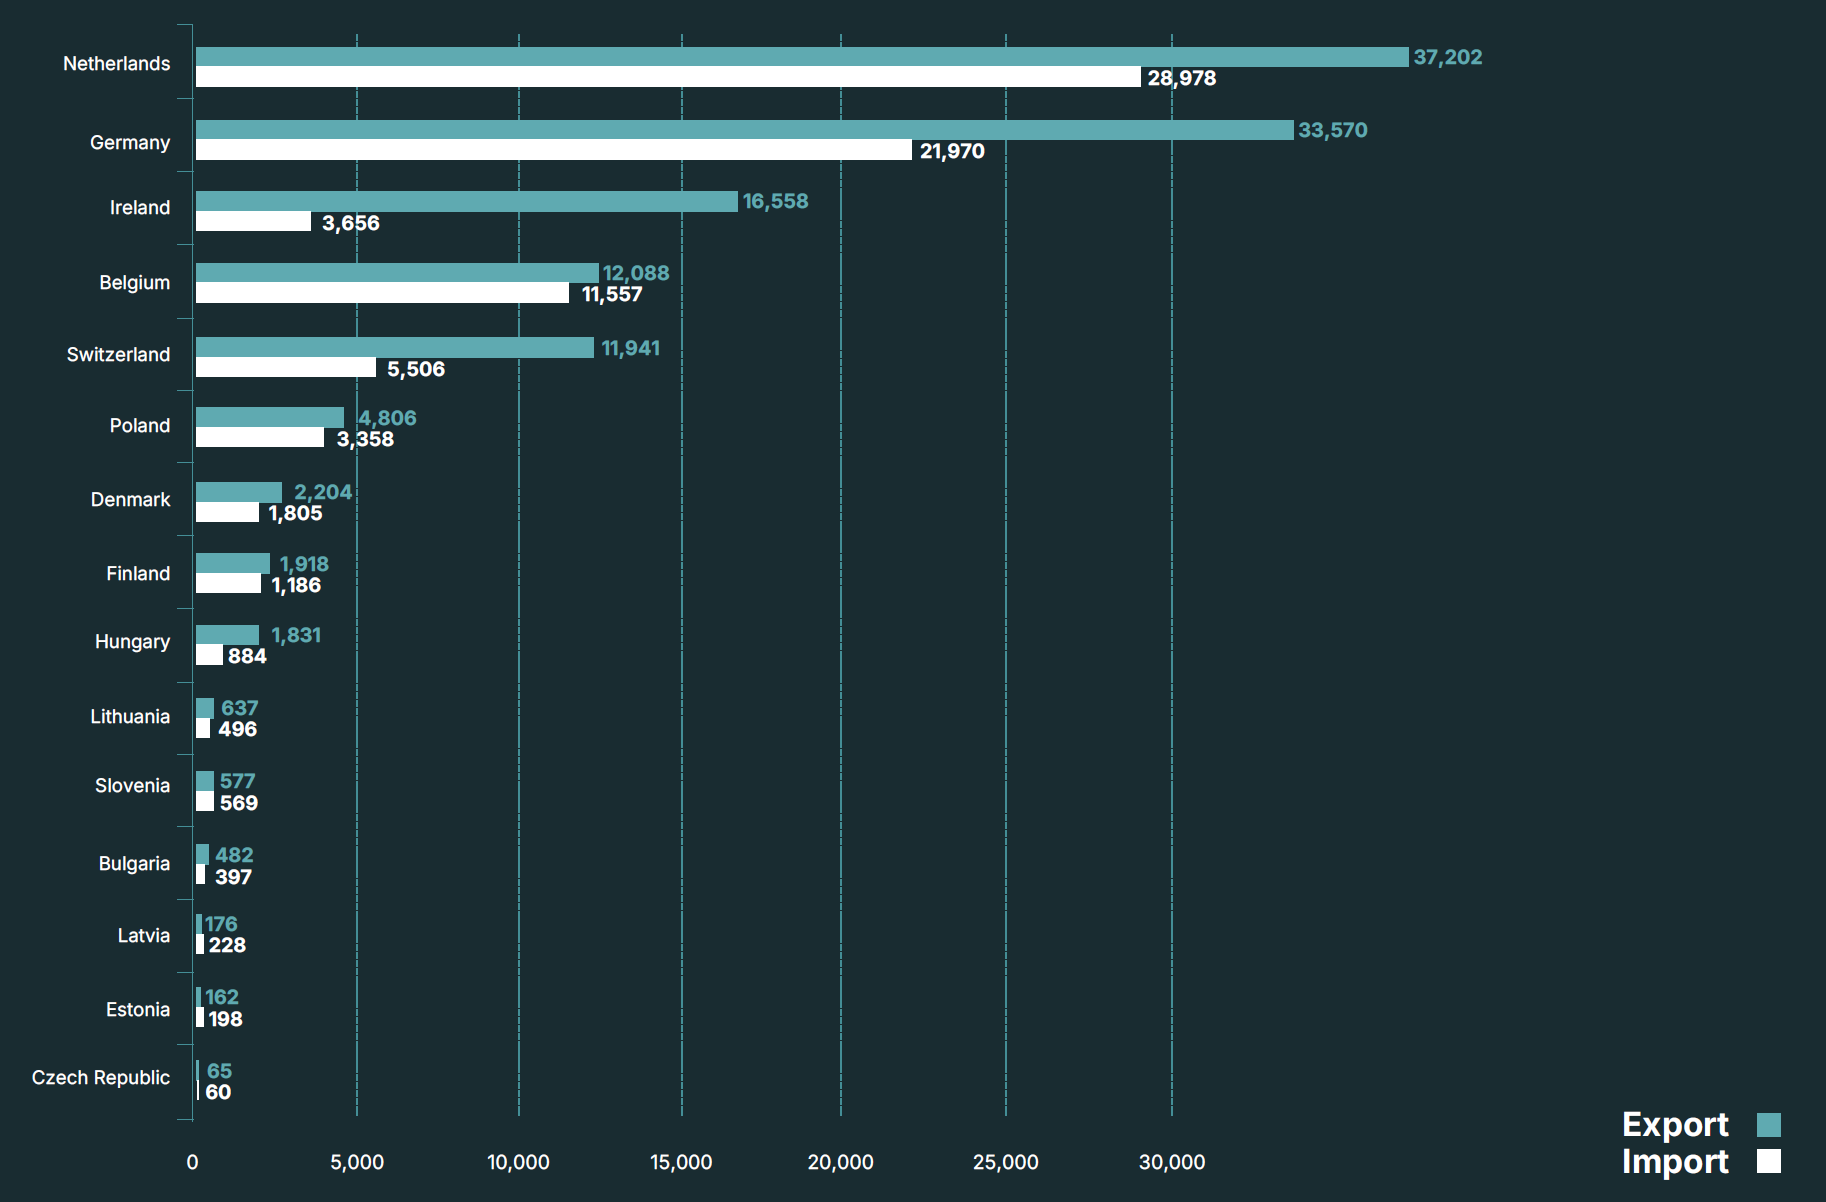Click the 37,202 value label
The width and height of the screenshot is (1826, 1202).
(1447, 57)
